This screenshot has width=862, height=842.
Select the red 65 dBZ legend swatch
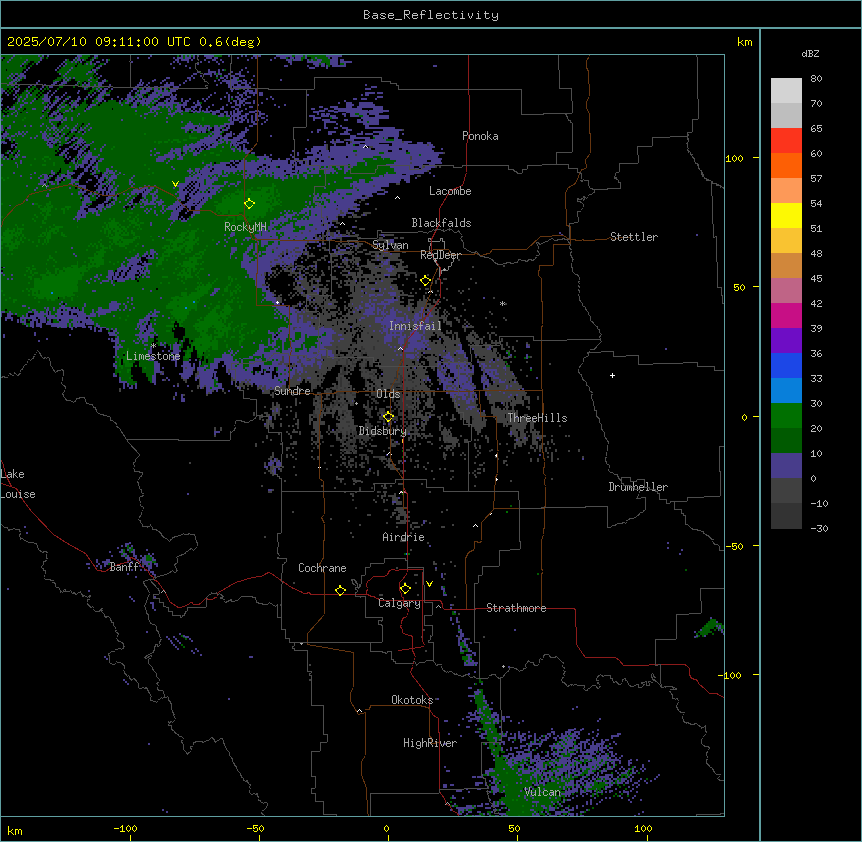pyautogui.click(x=786, y=141)
